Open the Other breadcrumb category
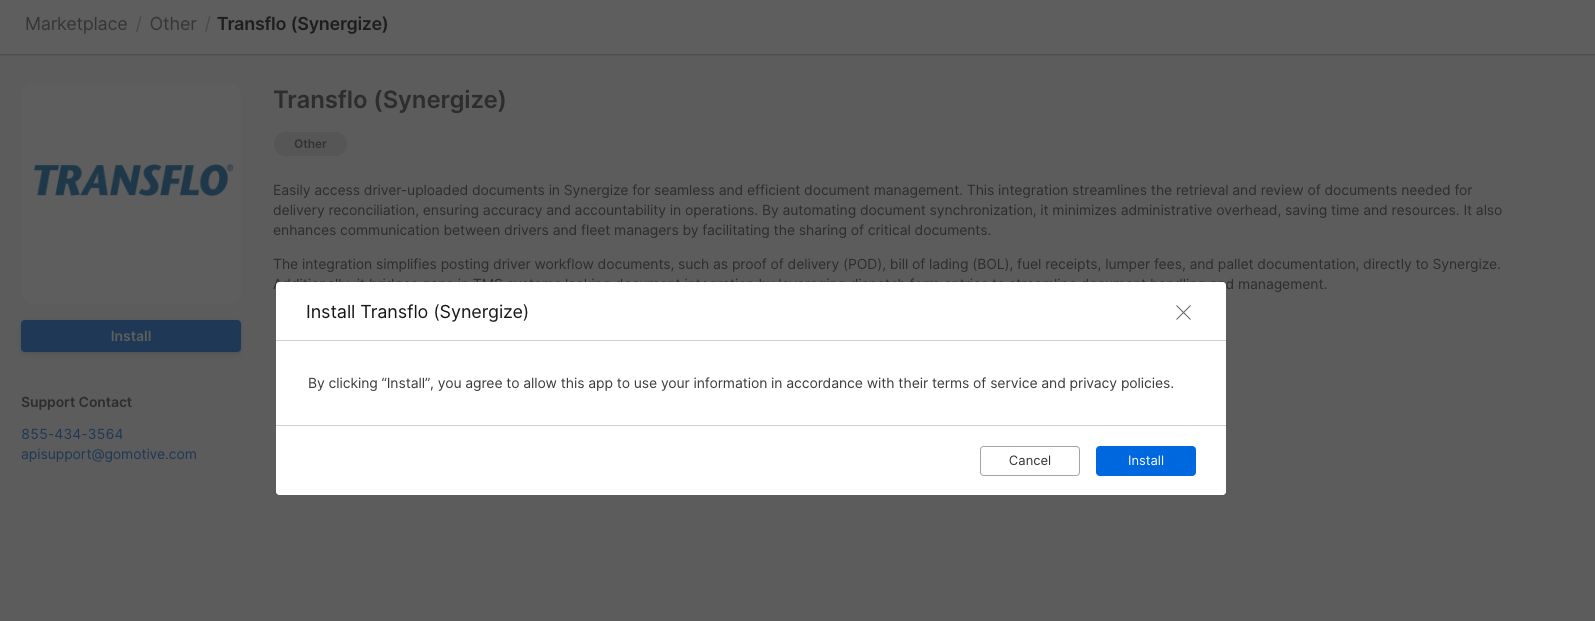1595x621 pixels. (173, 24)
